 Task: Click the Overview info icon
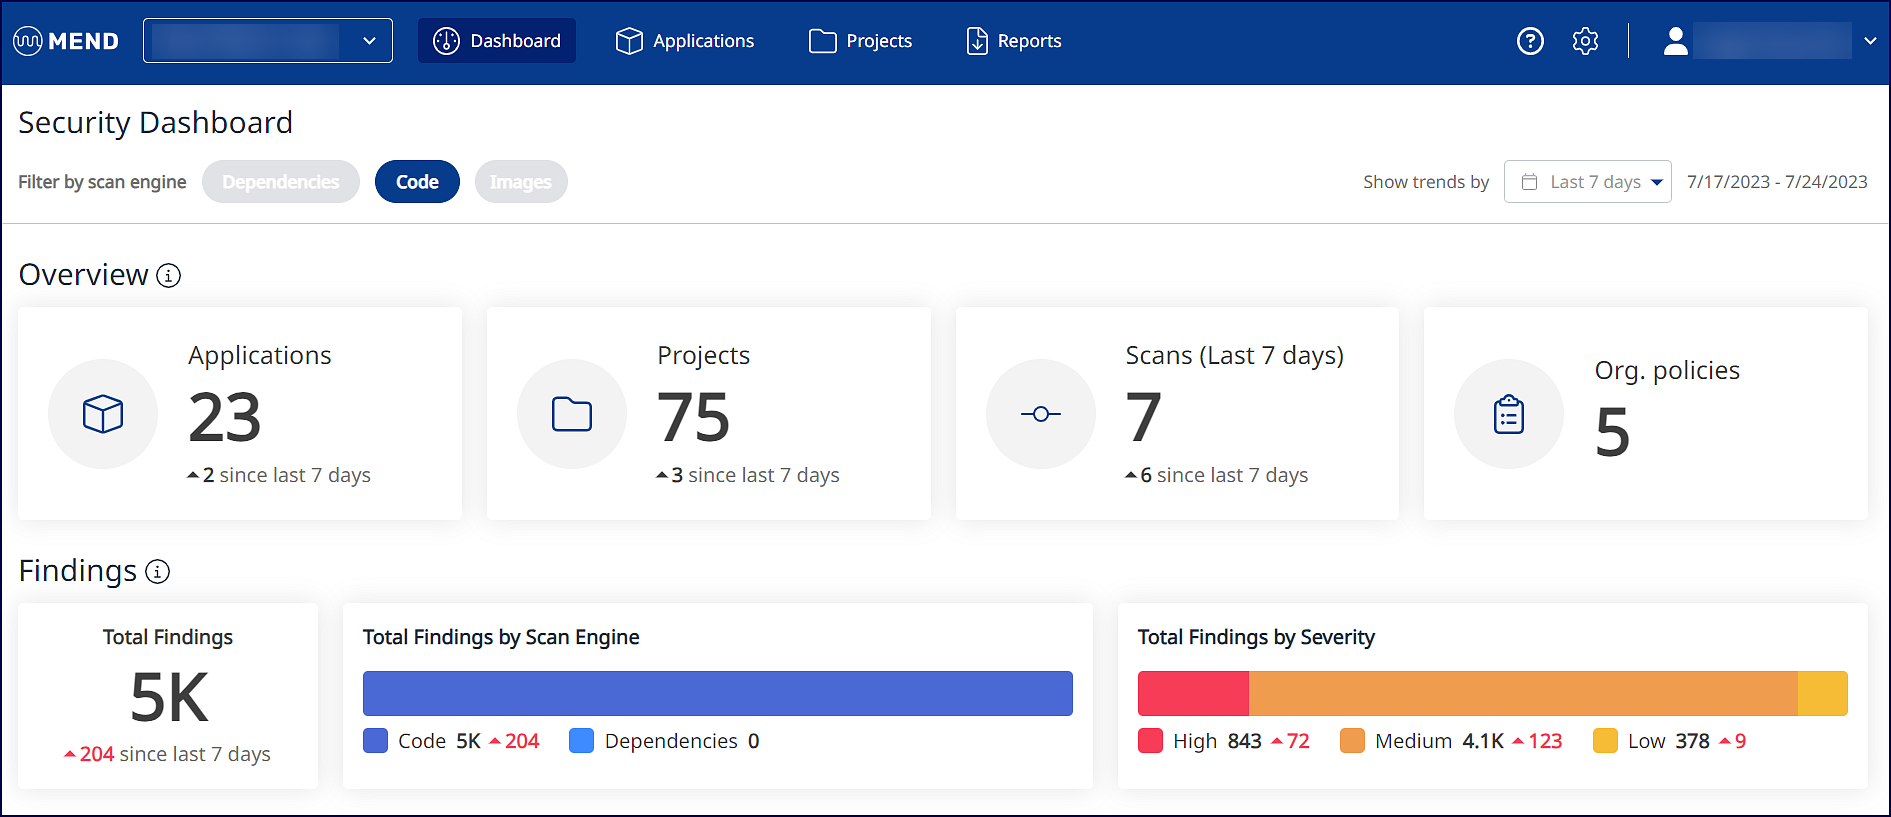pos(169,276)
